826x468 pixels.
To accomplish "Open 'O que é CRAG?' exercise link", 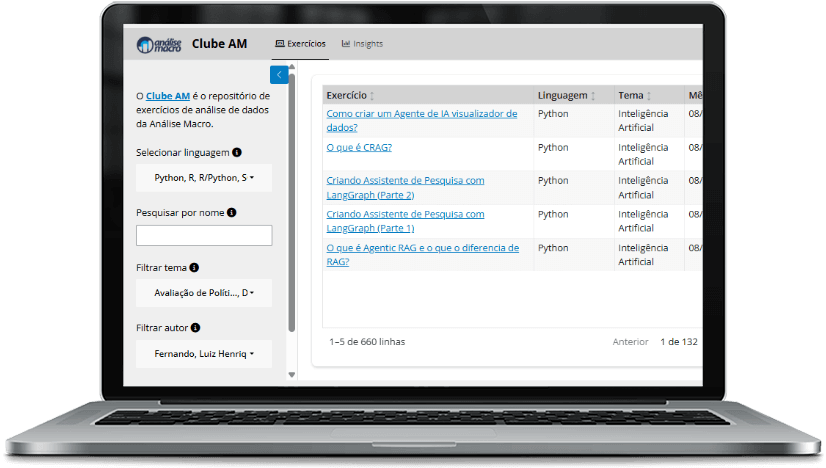I will pyautogui.click(x=359, y=148).
